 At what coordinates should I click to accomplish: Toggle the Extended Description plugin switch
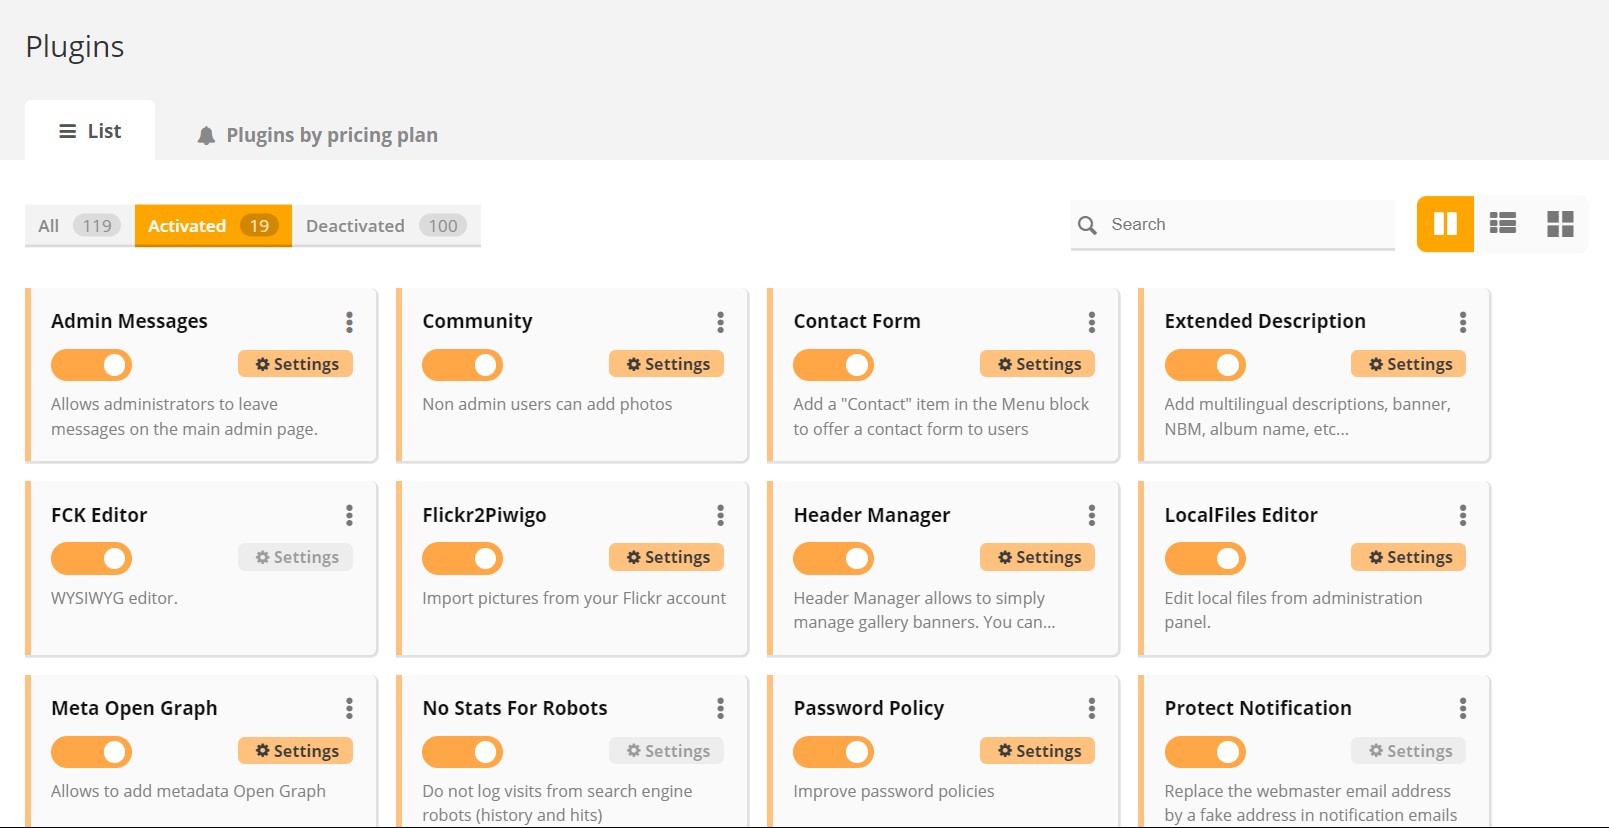(x=1205, y=365)
